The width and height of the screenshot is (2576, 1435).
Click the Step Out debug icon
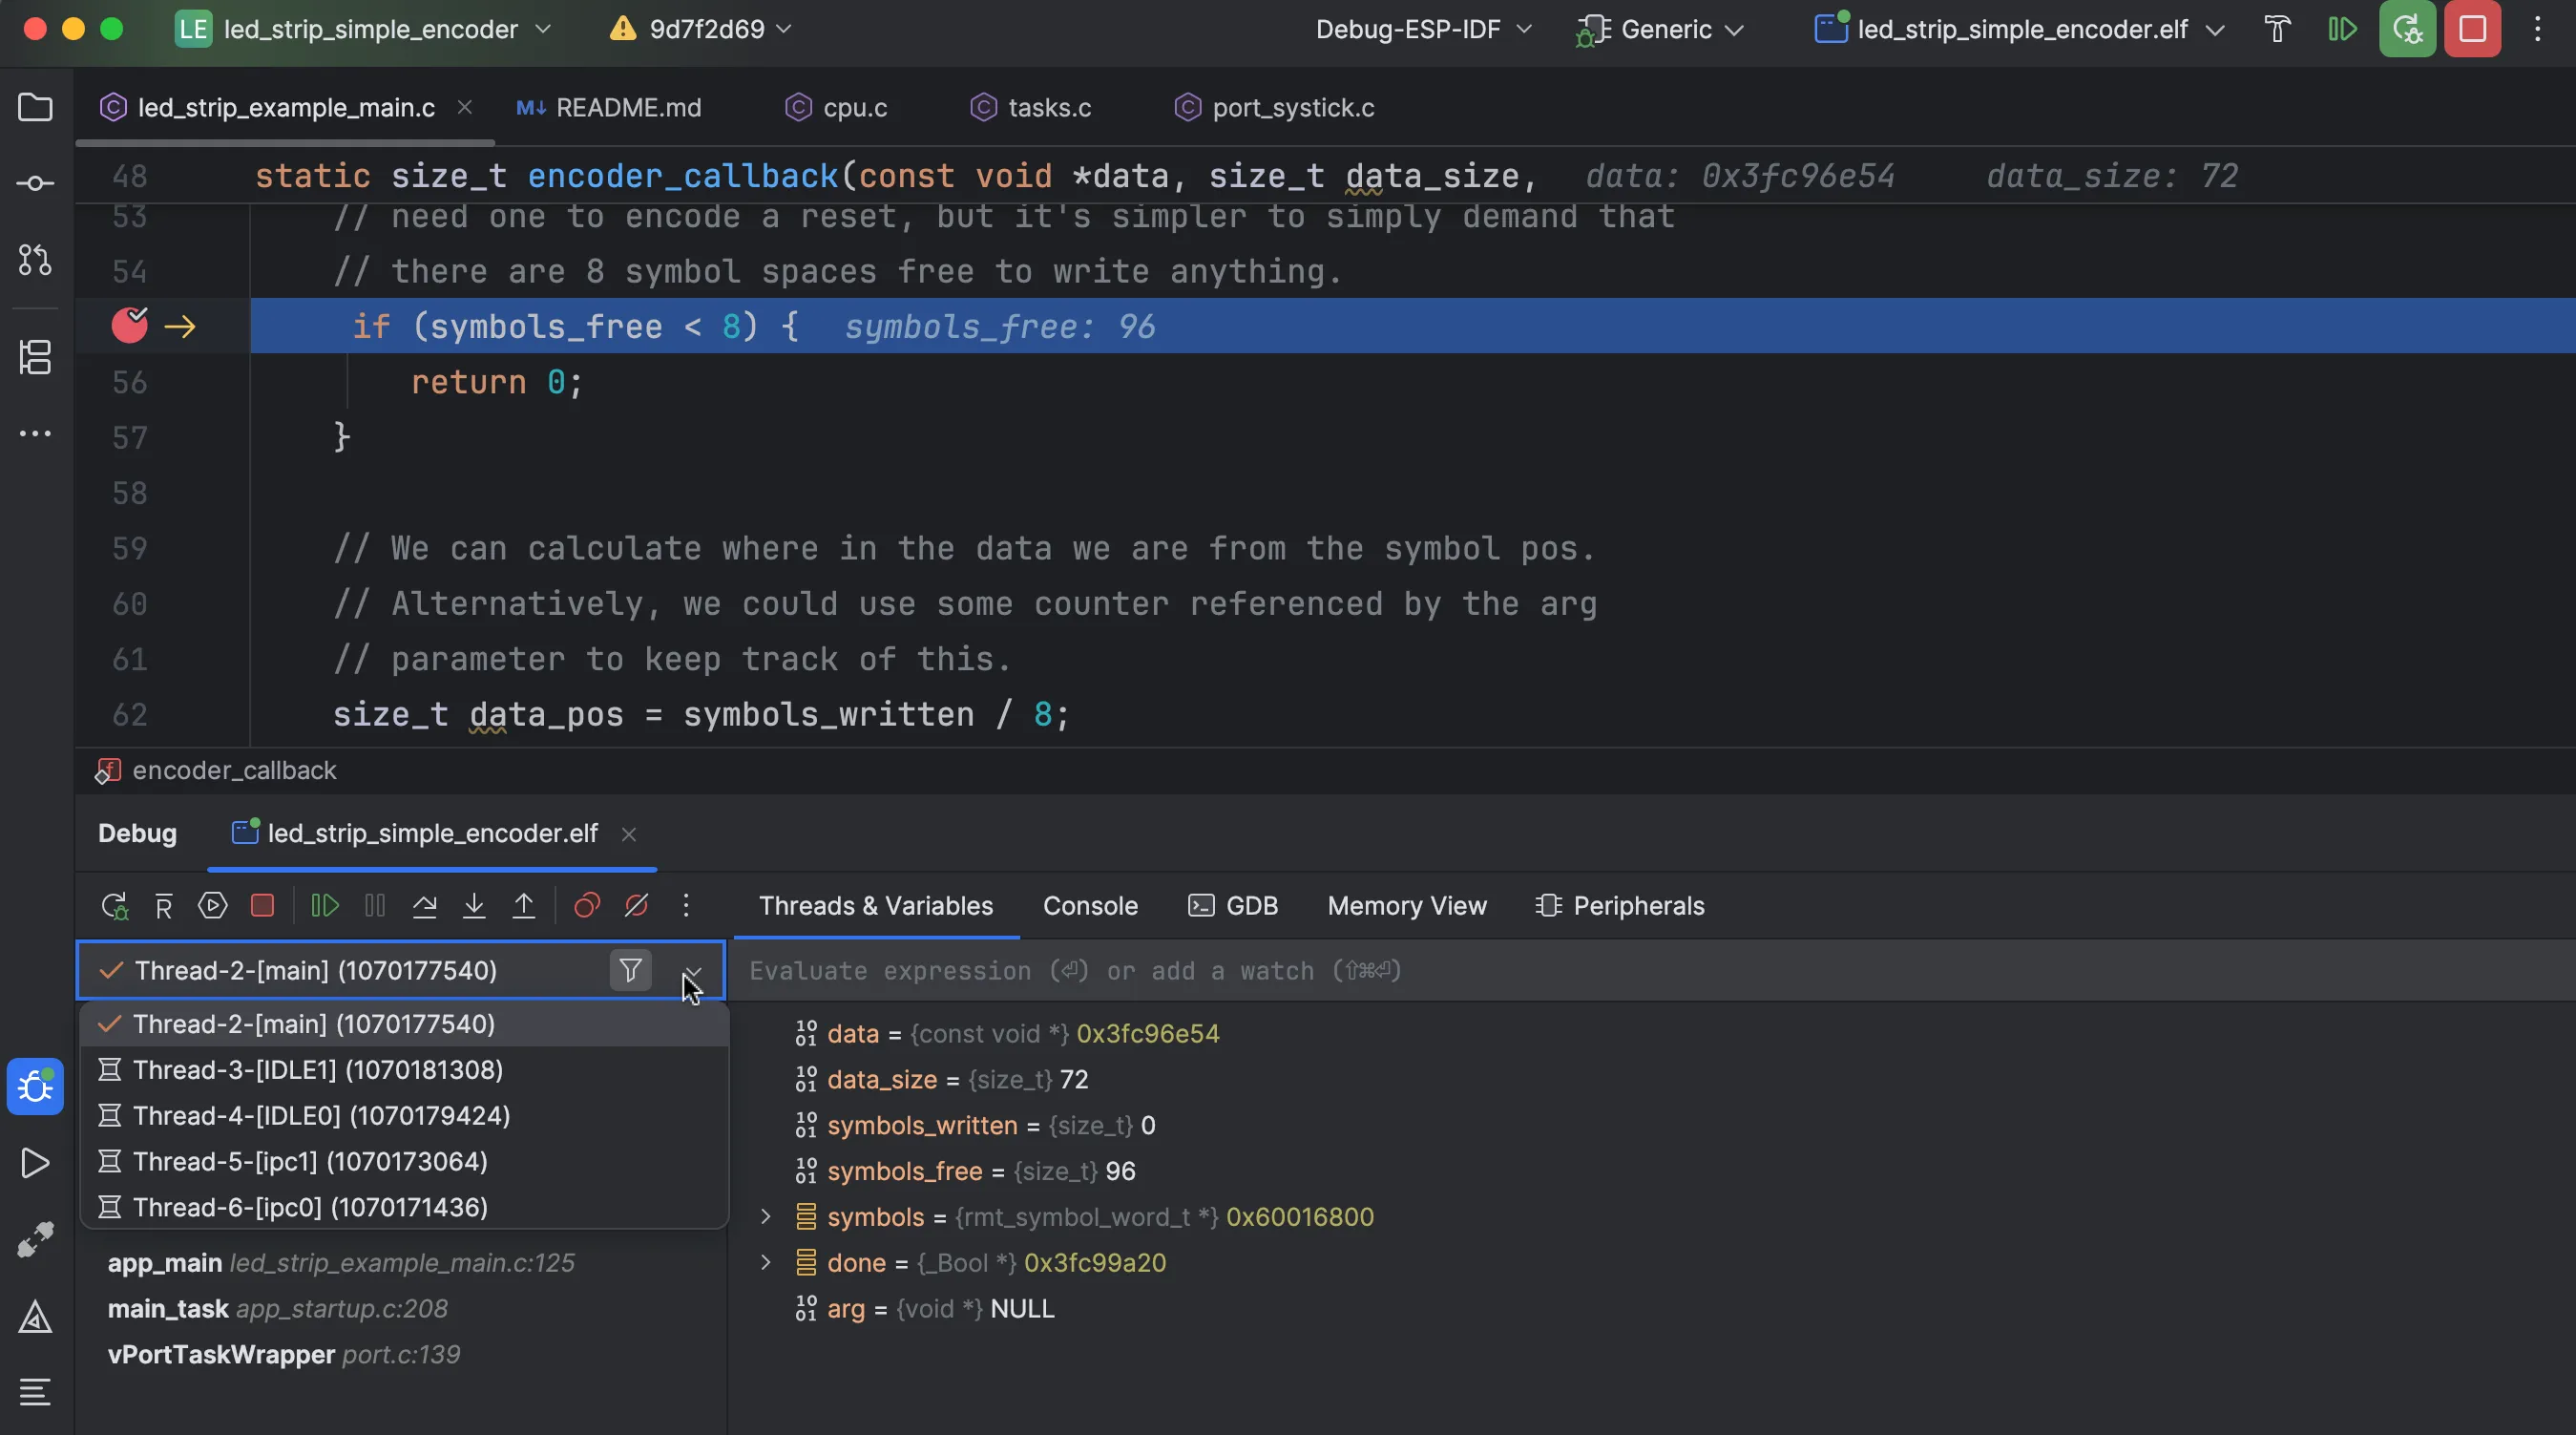pyautogui.click(x=523, y=906)
